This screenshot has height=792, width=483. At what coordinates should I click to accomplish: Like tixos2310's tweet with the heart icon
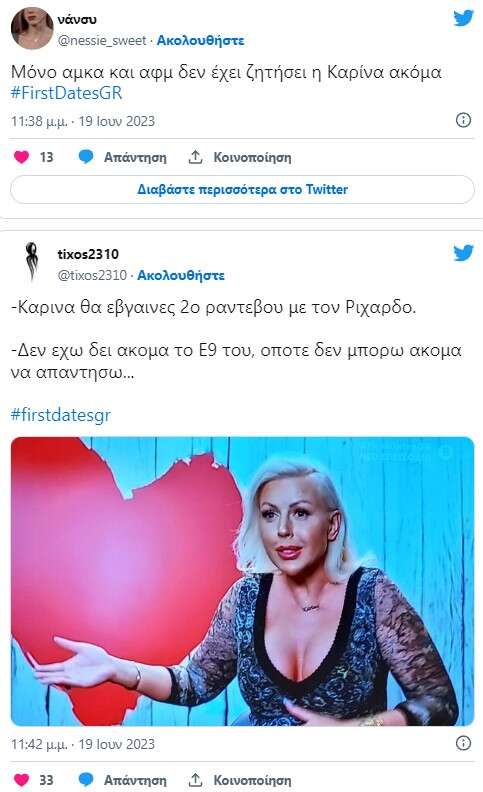[21, 780]
